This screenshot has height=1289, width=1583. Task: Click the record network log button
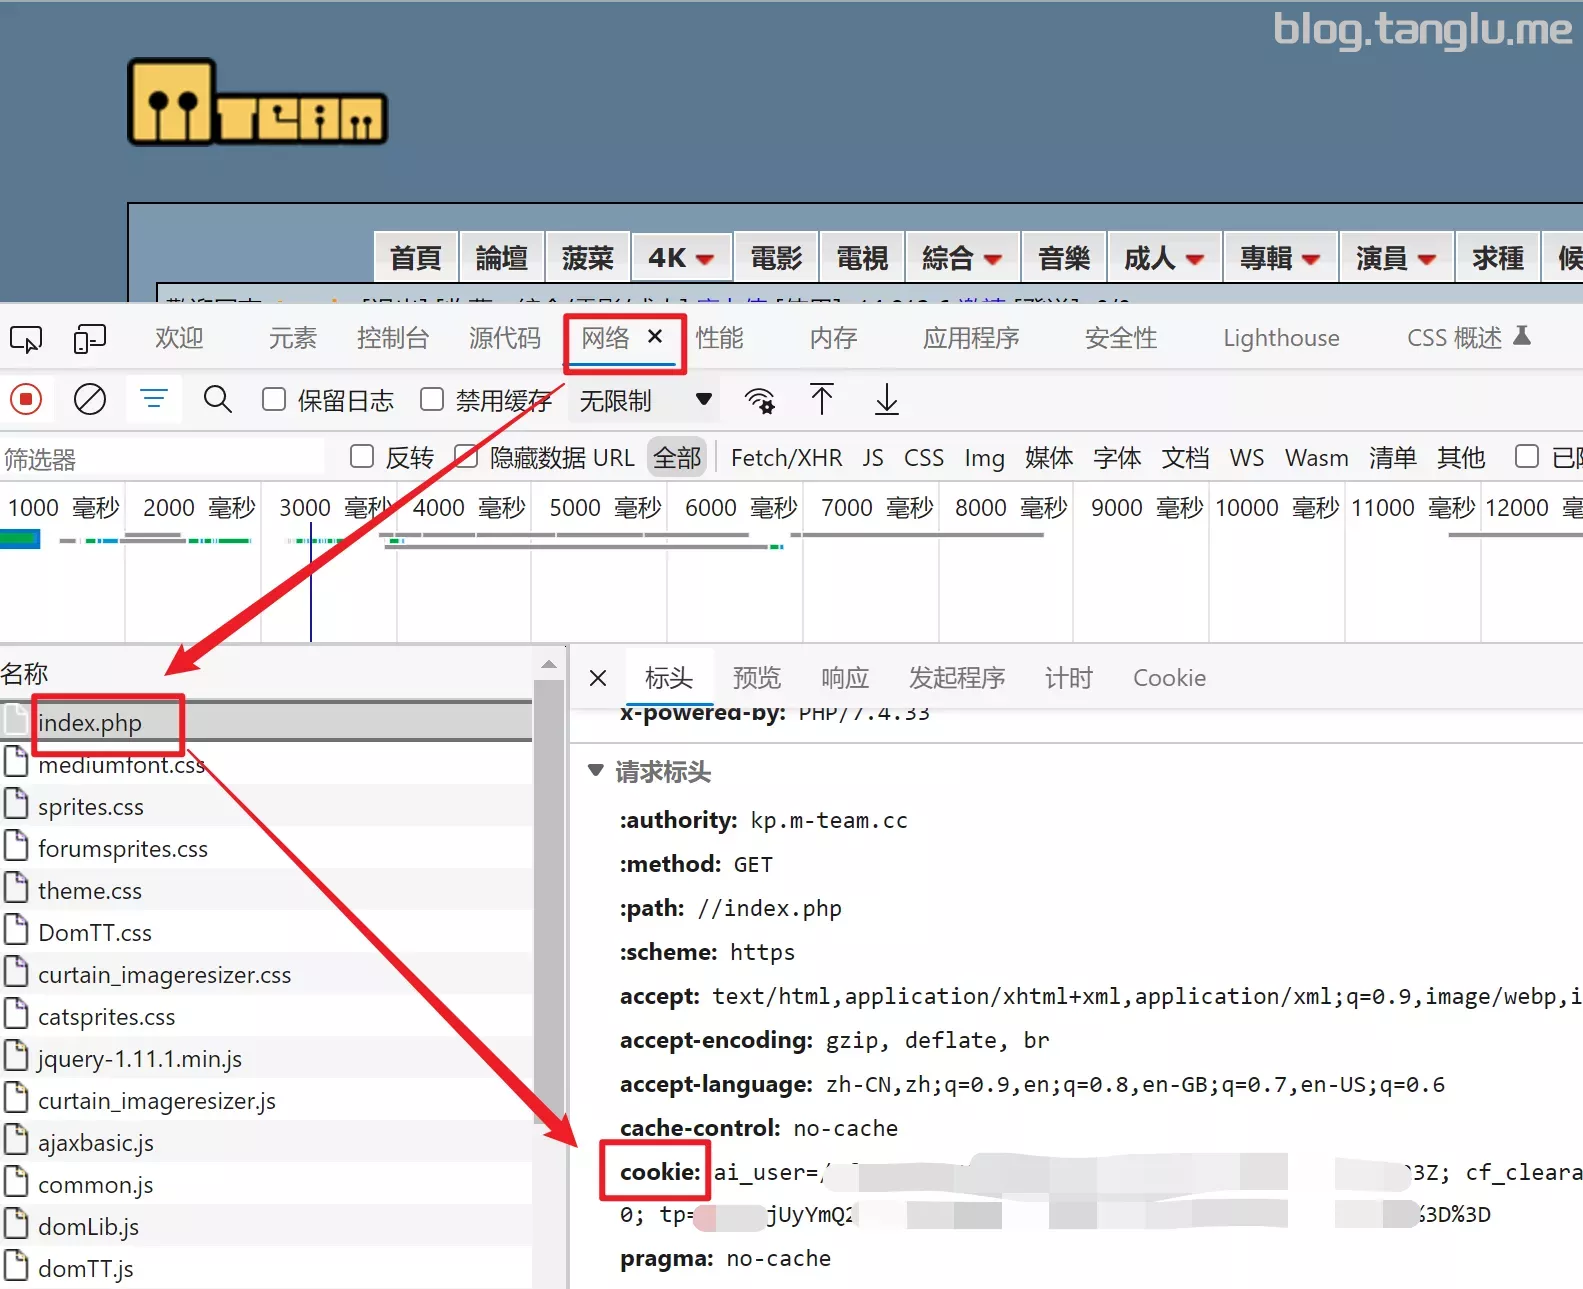click(26, 400)
